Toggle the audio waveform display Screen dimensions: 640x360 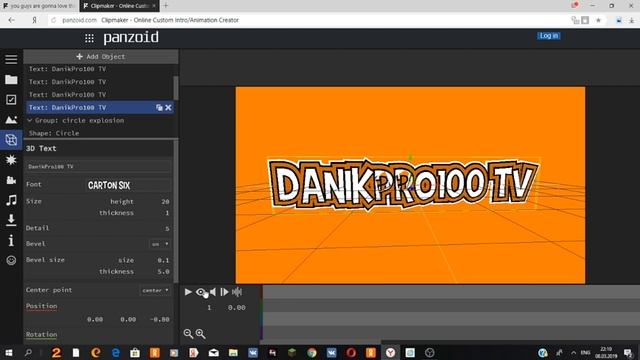237,292
